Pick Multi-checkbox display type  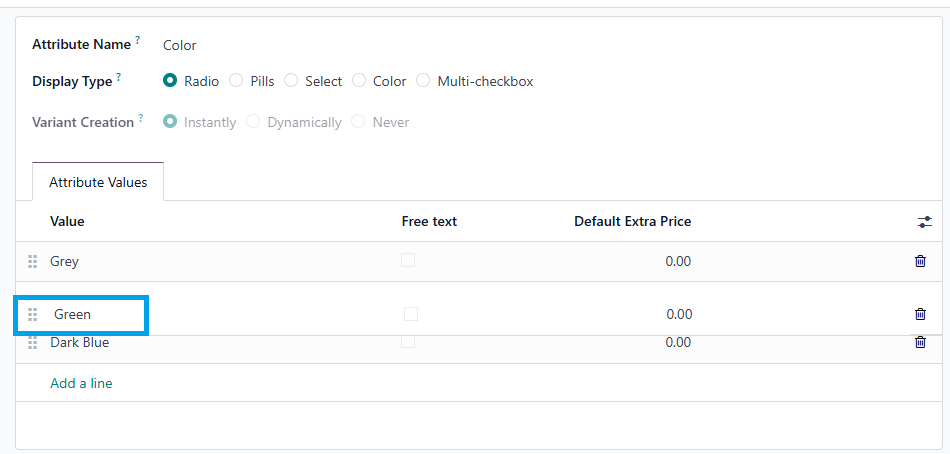(423, 81)
